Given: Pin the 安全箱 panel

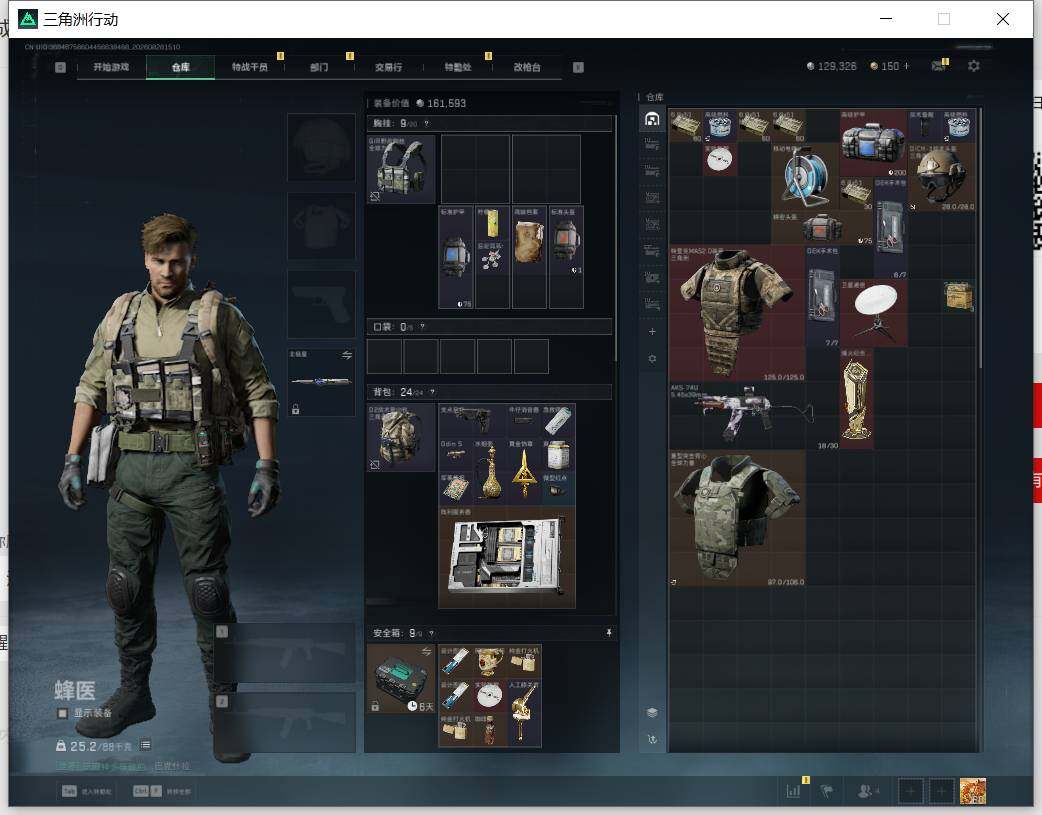Looking at the screenshot, I should point(608,633).
